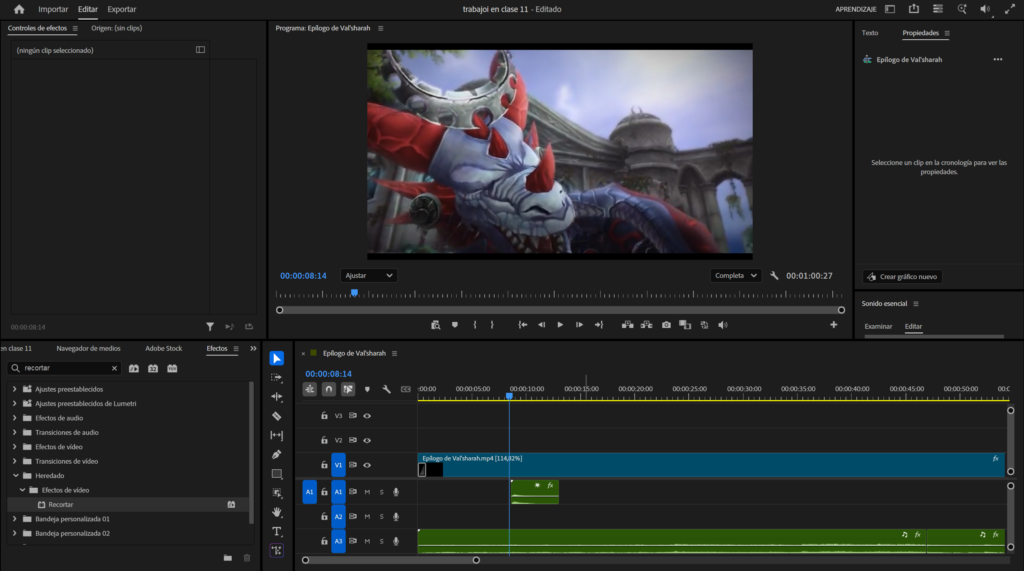Click the Extract button
1024x571 pixels.
point(647,325)
